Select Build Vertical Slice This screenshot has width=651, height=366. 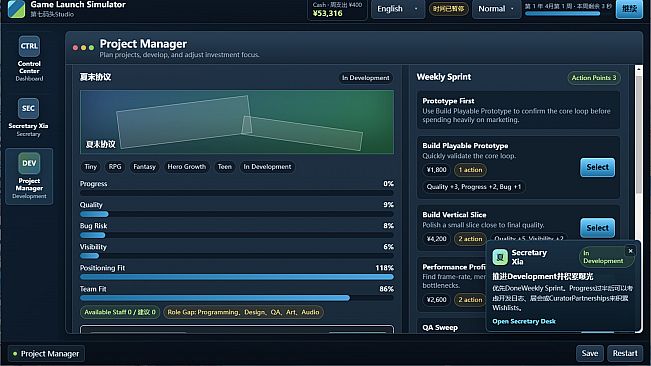click(597, 228)
